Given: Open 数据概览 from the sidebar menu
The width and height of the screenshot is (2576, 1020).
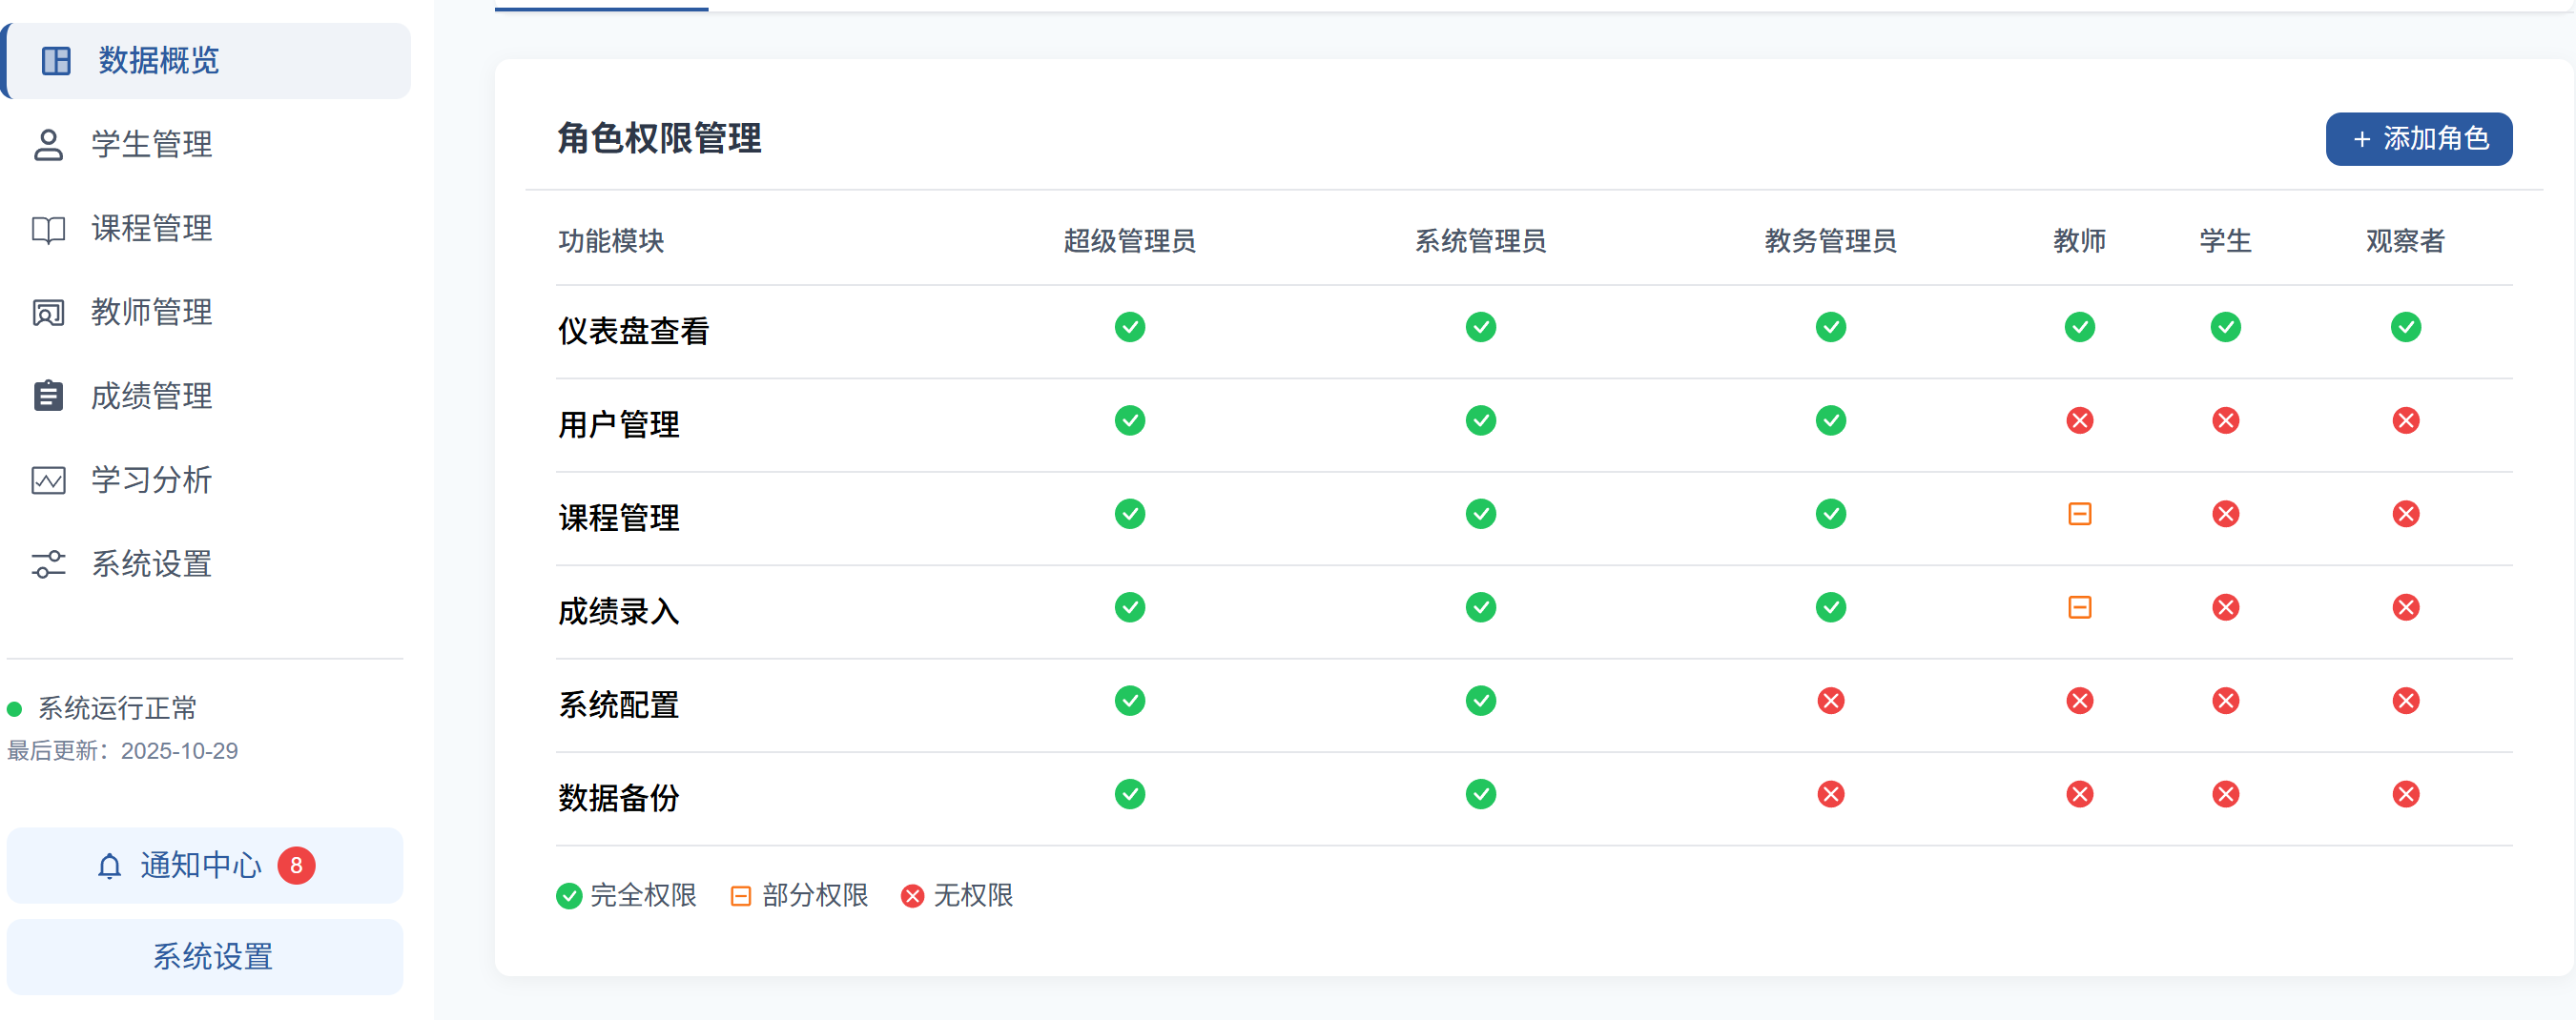Looking at the screenshot, I should tap(157, 61).
